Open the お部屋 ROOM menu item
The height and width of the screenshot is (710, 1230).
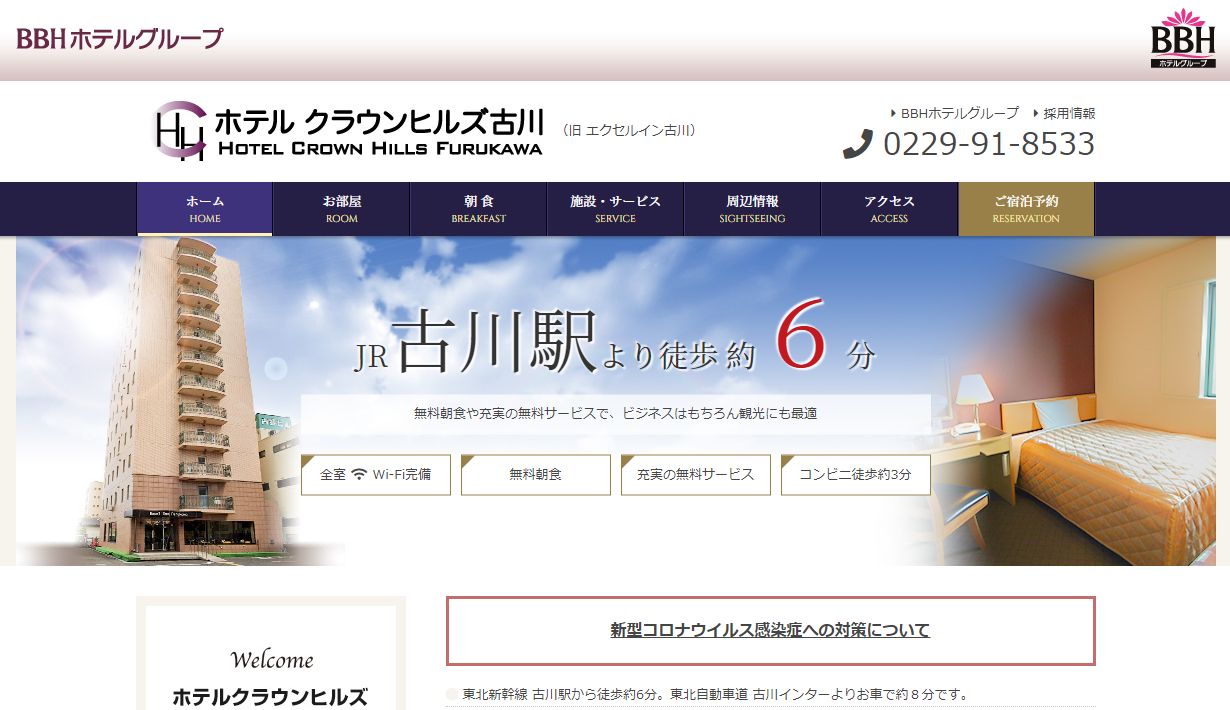(342, 209)
